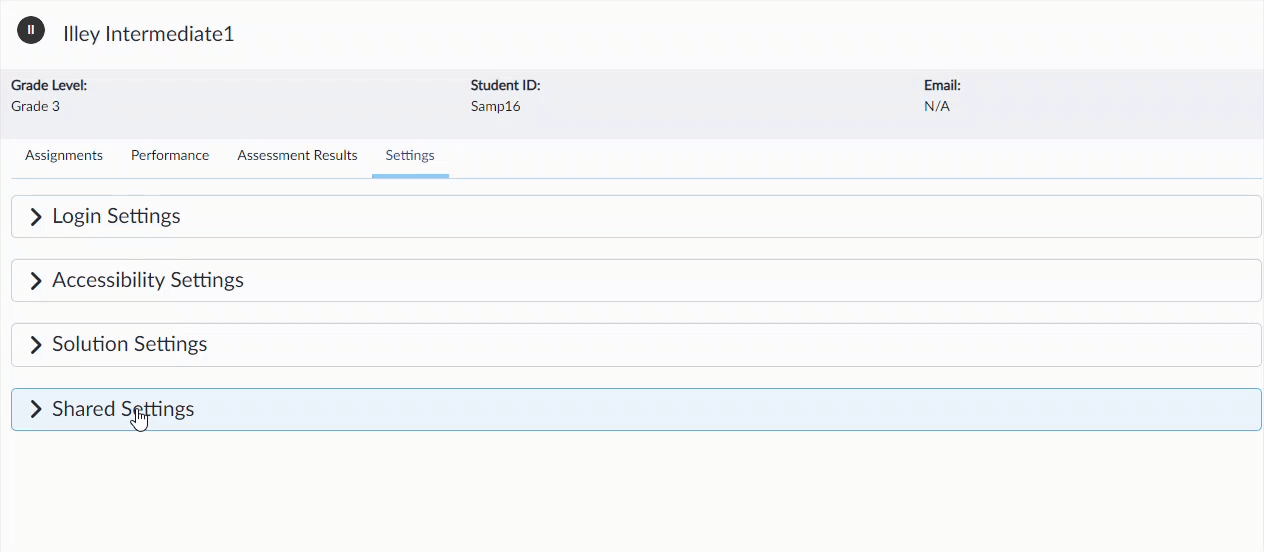Click the Samp16 student ID value

pos(495,106)
